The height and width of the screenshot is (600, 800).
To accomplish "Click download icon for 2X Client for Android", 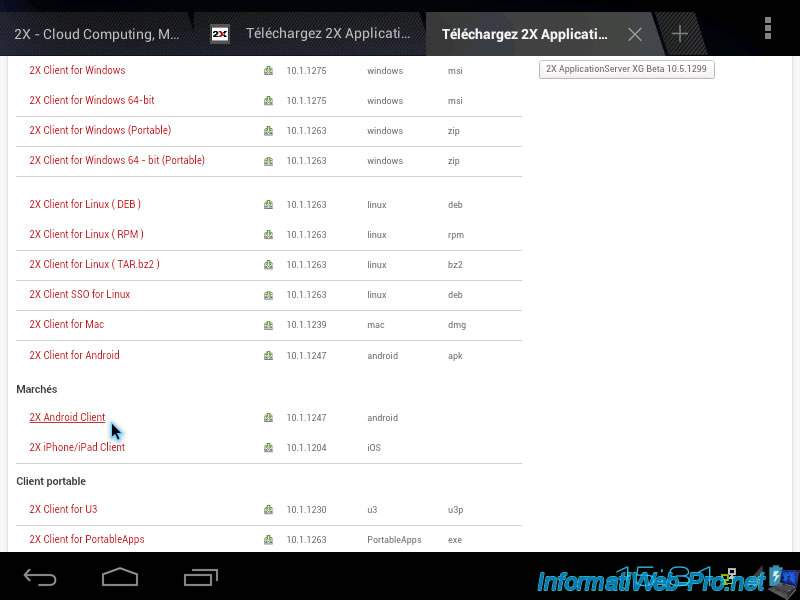I will (268, 356).
